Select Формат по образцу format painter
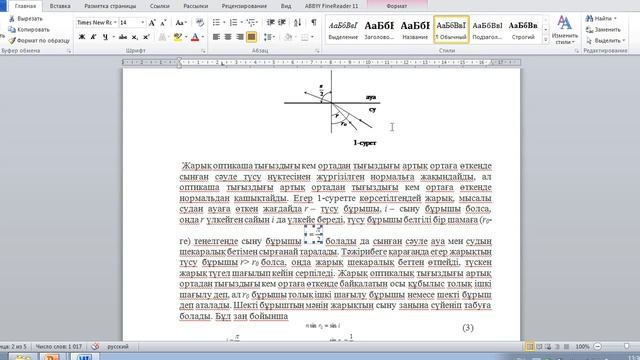Image resolution: width=640 pixels, height=360 pixels. pyautogui.click(x=39, y=41)
